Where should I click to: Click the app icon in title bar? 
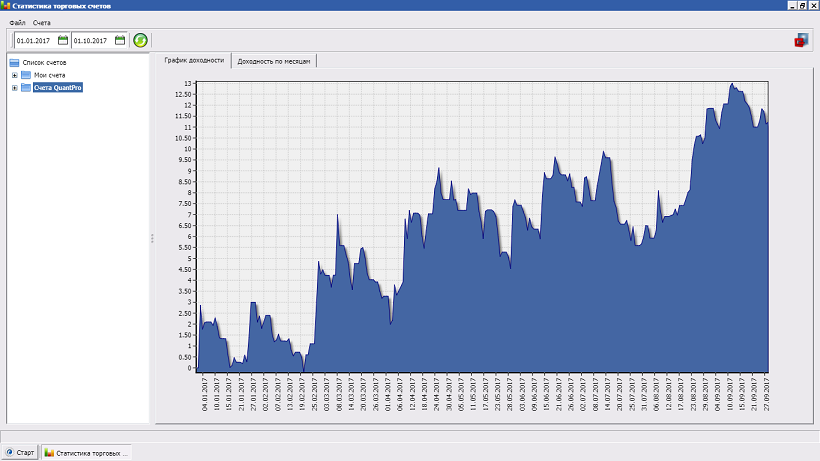(x=5, y=5)
